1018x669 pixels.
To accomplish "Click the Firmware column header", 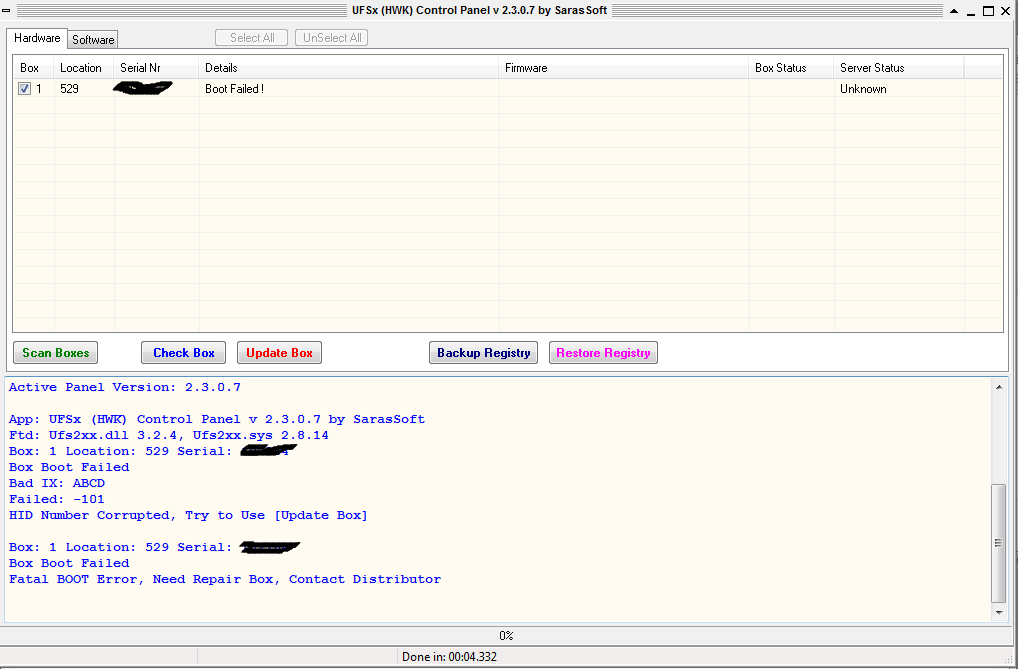I will 624,68.
